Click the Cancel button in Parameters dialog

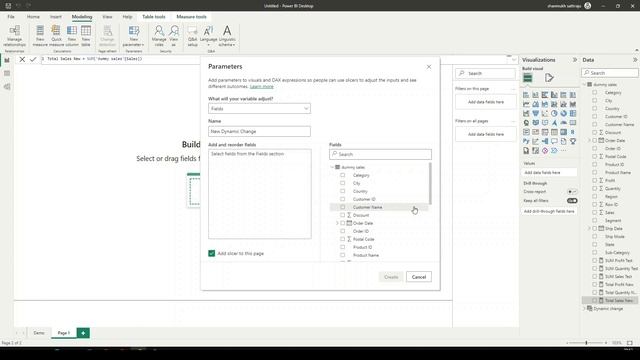pos(419,277)
